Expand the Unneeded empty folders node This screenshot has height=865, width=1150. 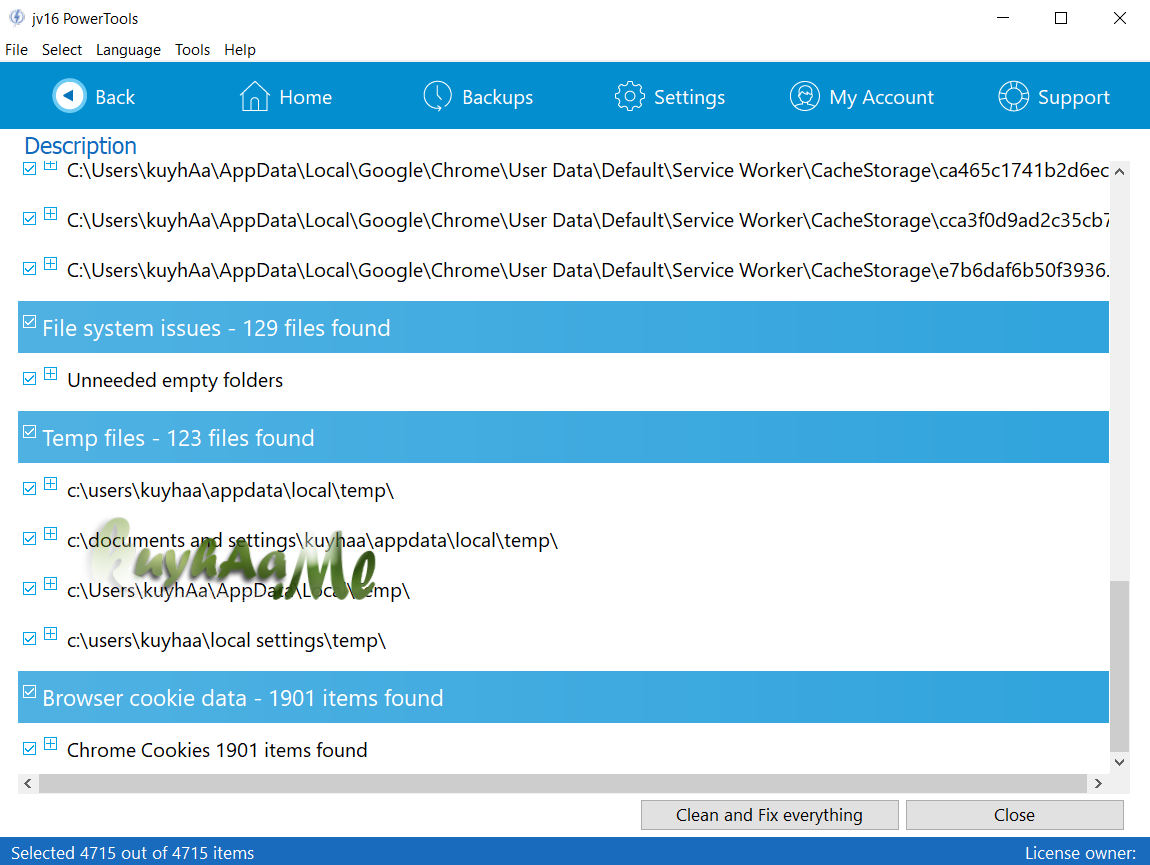coord(51,373)
